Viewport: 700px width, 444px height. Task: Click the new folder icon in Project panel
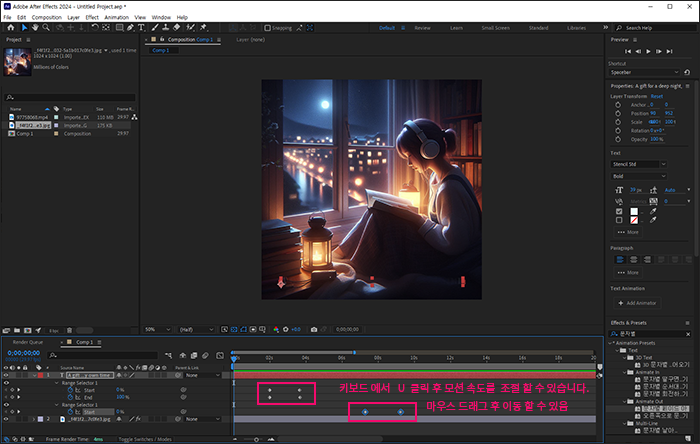pos(17,331)
